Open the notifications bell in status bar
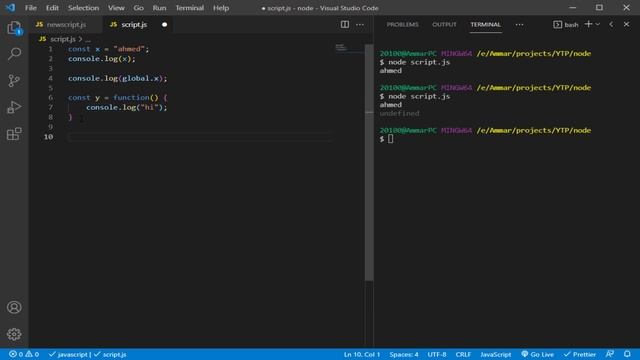 627,354
